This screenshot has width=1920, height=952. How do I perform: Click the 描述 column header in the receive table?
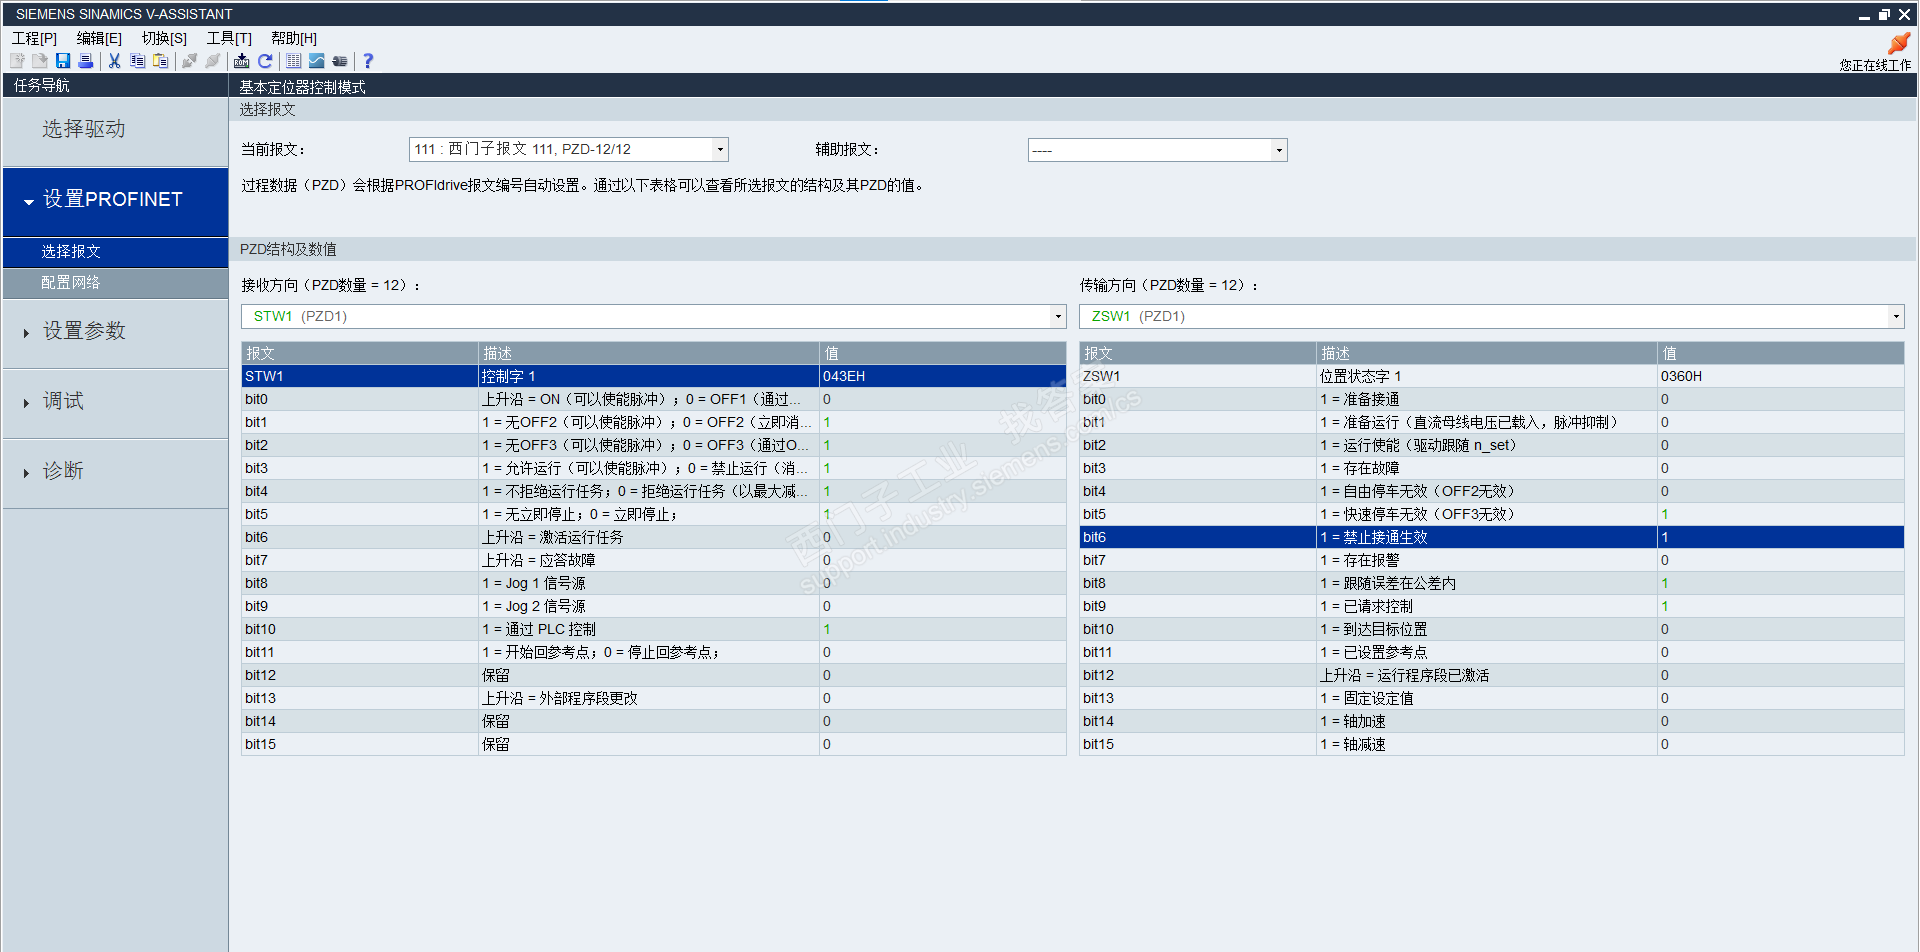(x=649, y=354)
